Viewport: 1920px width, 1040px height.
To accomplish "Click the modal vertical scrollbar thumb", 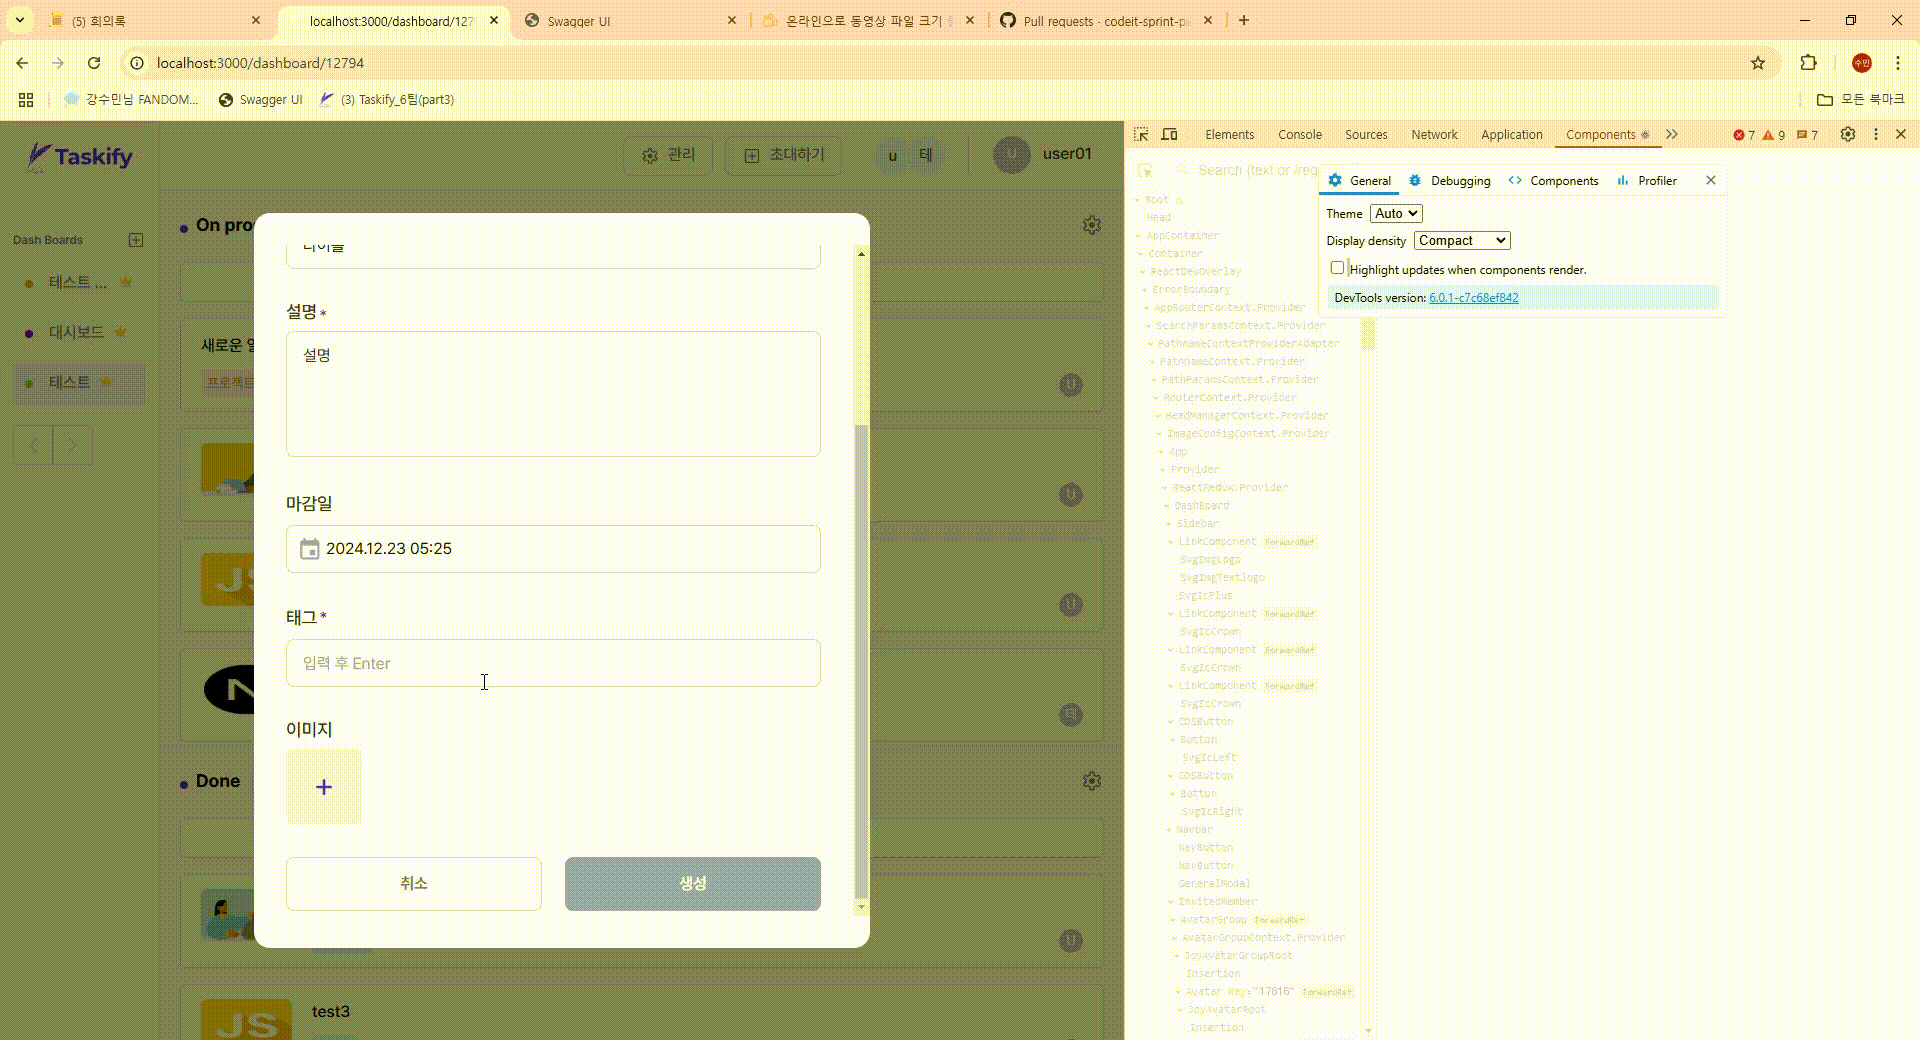I will pyautogui.click(x=861, y=660).
